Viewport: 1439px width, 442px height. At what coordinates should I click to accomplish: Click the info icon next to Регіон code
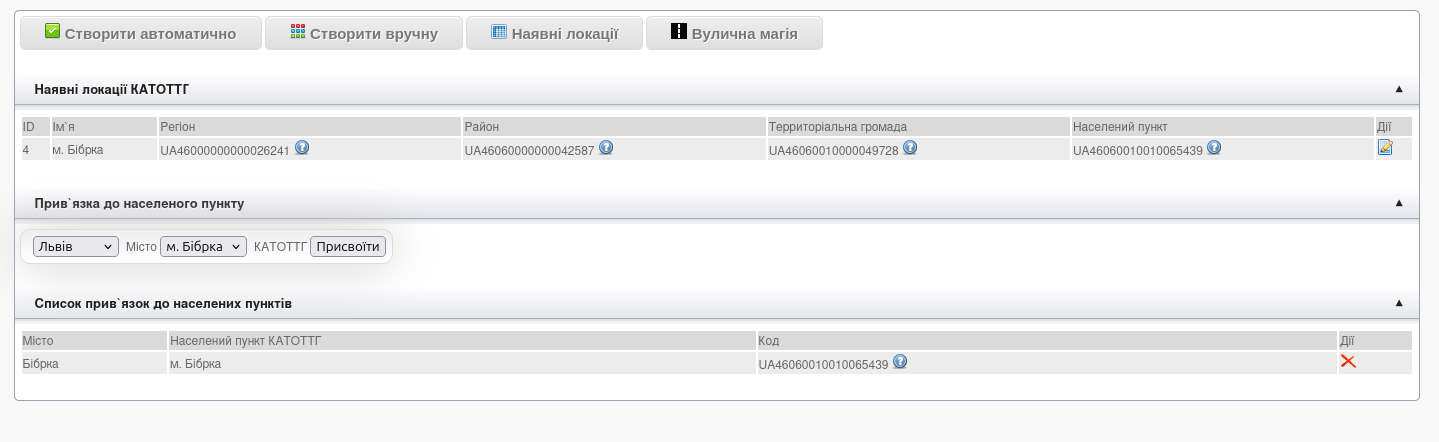coord(301,148)
